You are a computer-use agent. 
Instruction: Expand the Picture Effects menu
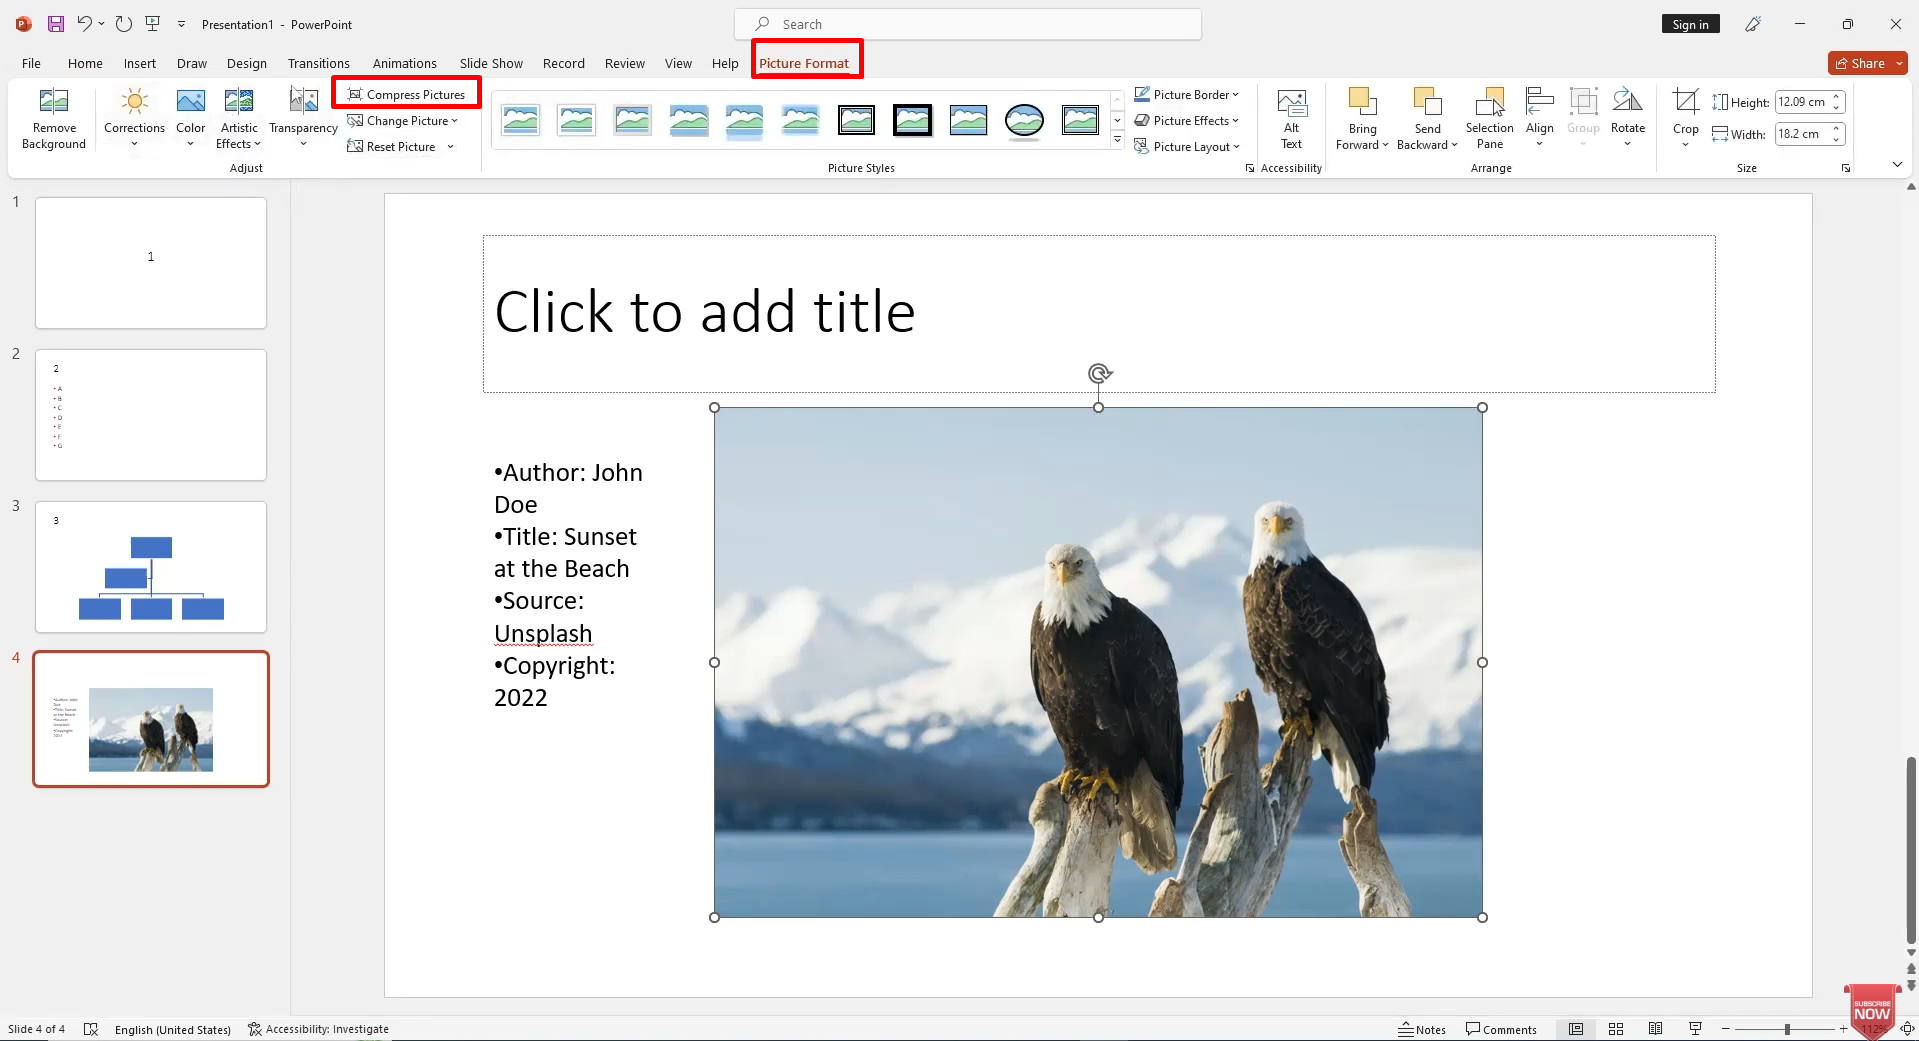(1187, 120)
